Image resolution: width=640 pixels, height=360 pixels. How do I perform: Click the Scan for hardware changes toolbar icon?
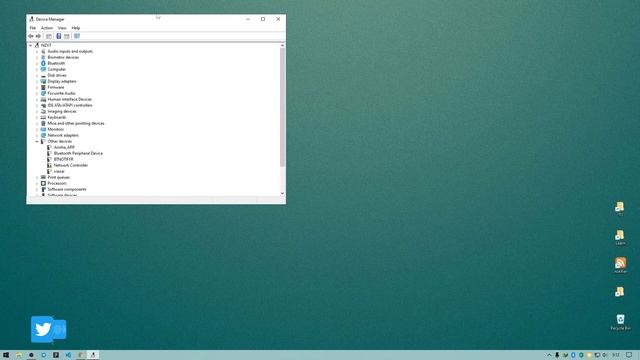[77, 36]
